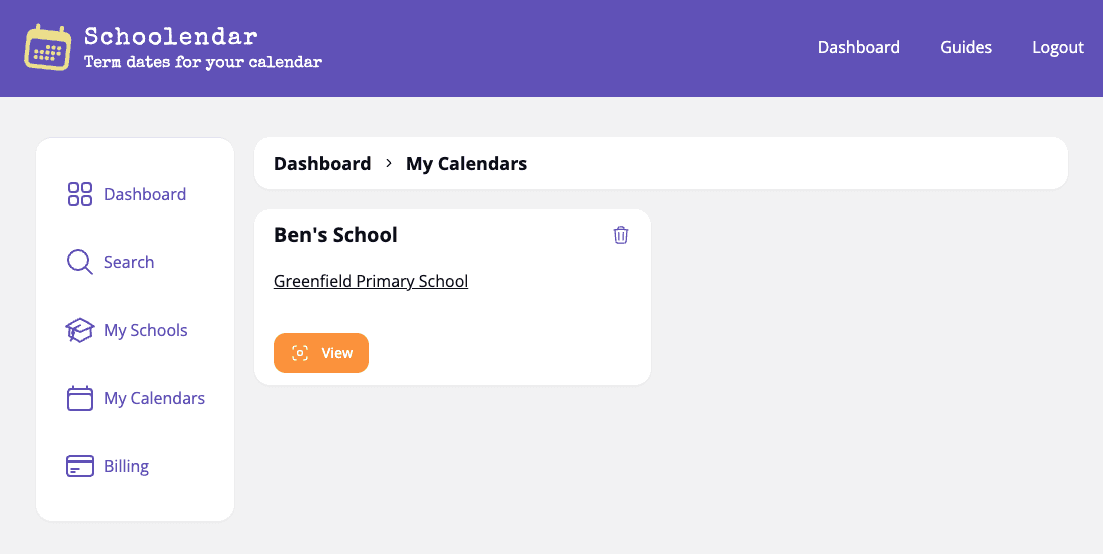Click the Schoolendar calendar logo icon
The width and height of the screenshot is (1103, 554).
pos(48,48)
